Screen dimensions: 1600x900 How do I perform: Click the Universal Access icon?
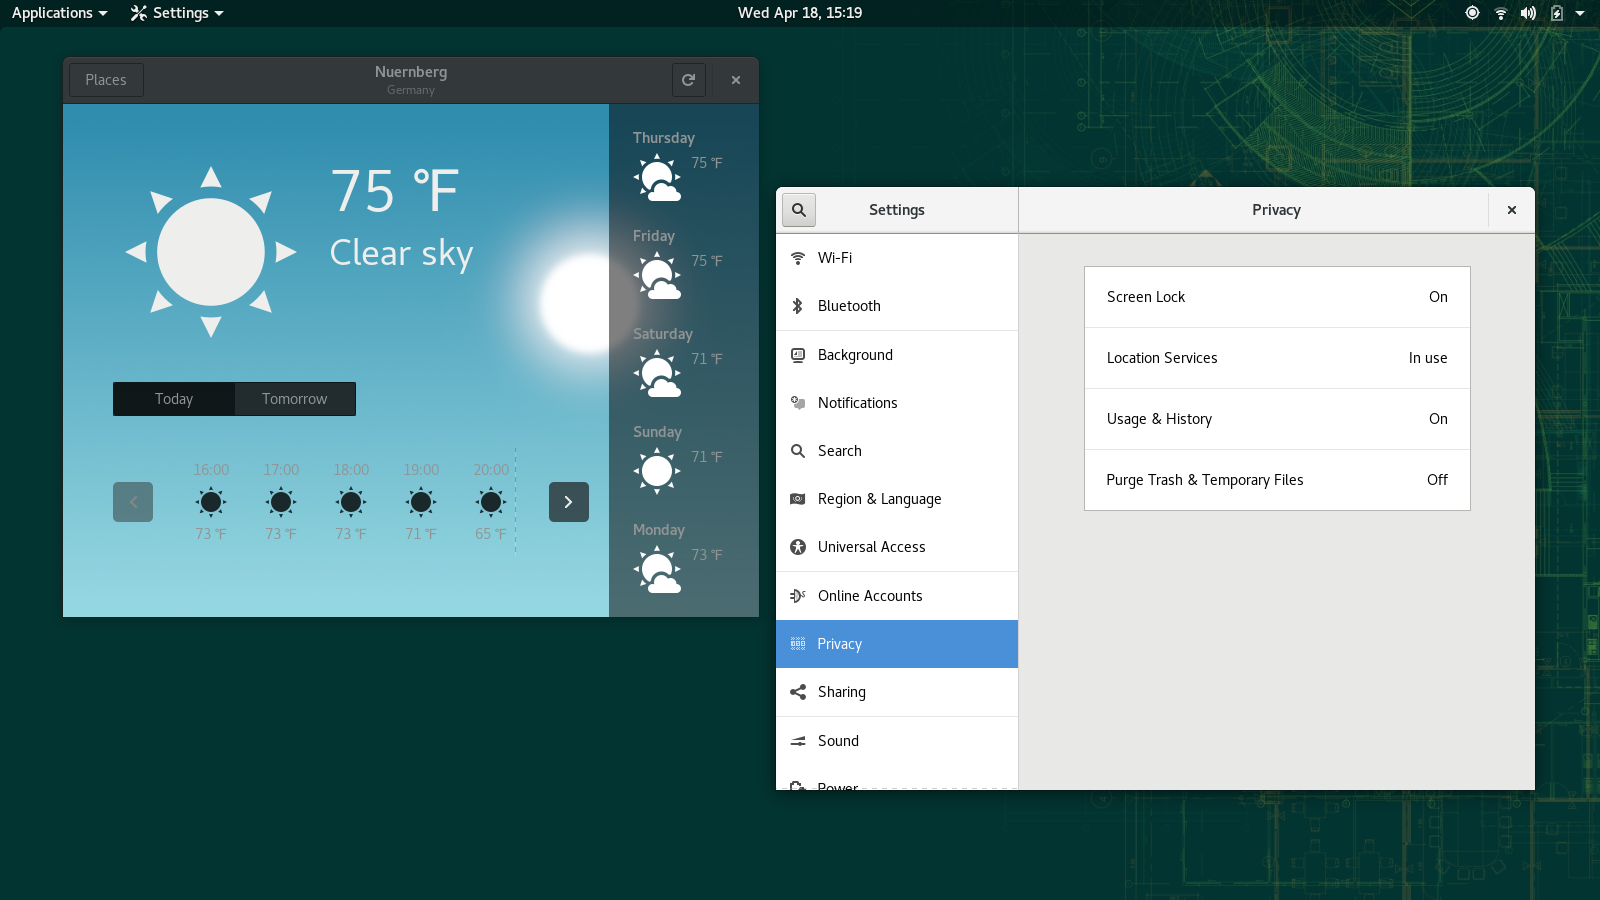798,547
